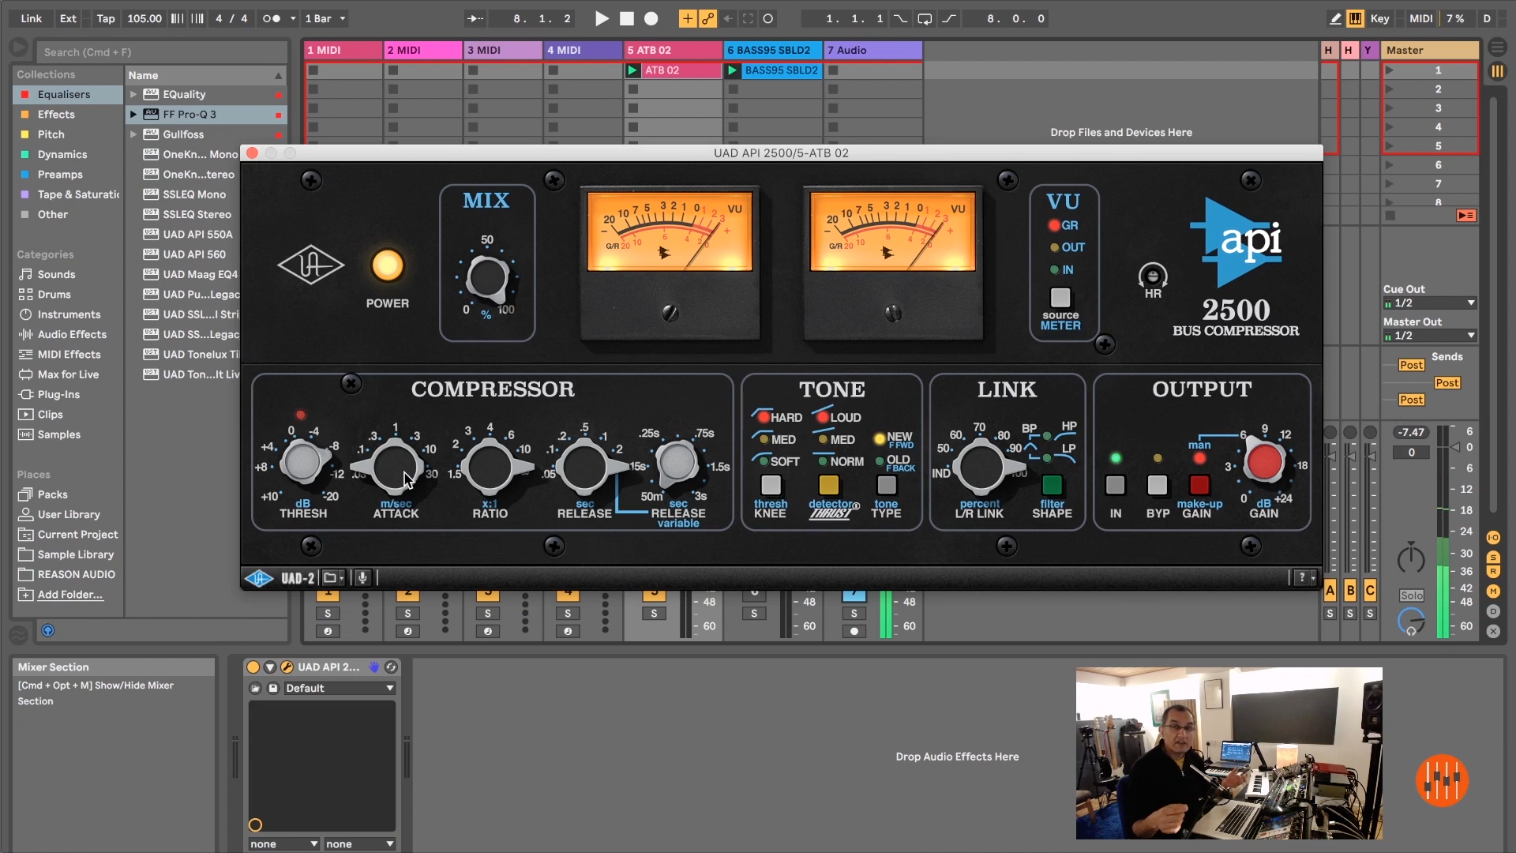1516x853 pixels.
Task: Toggle the Follow playback arrow icon
Action: coord(476,18)
